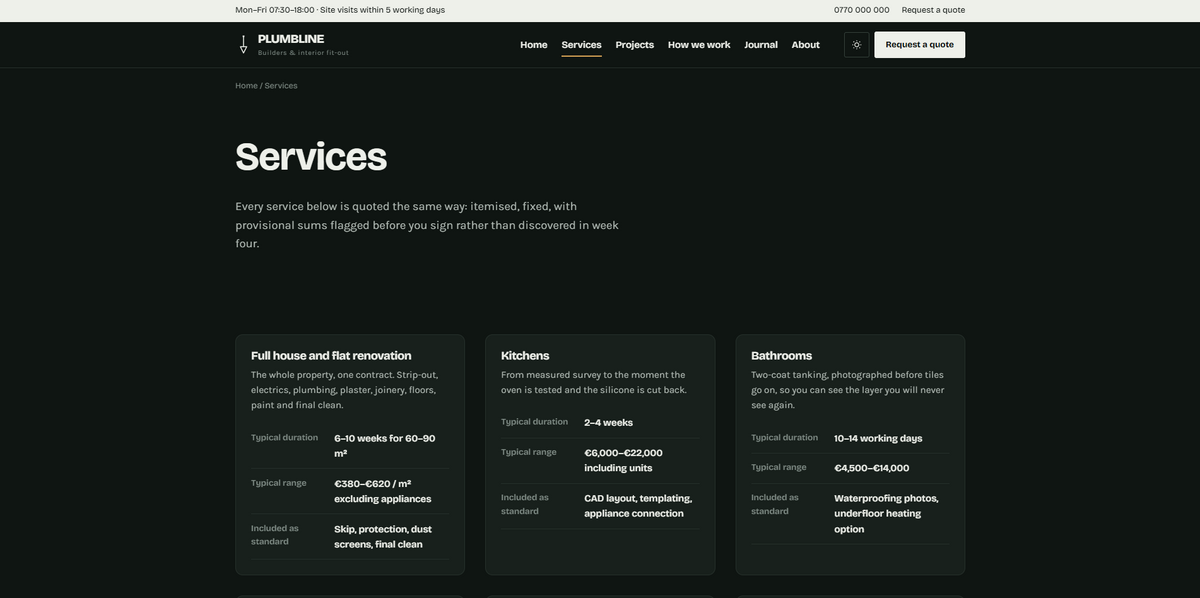Click the Home breadcrumb link
Image resolution: width=1200 pixels, height=598 pixels.
246,86
